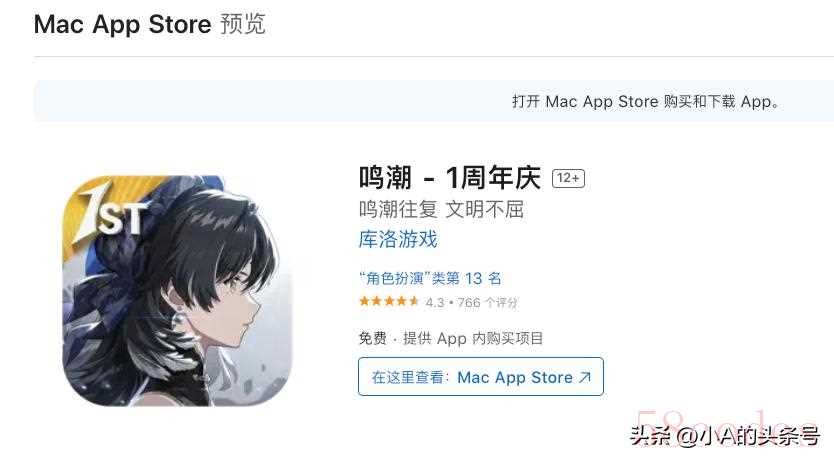Click the arrow icon beside Mac App Store

[585, 377]
